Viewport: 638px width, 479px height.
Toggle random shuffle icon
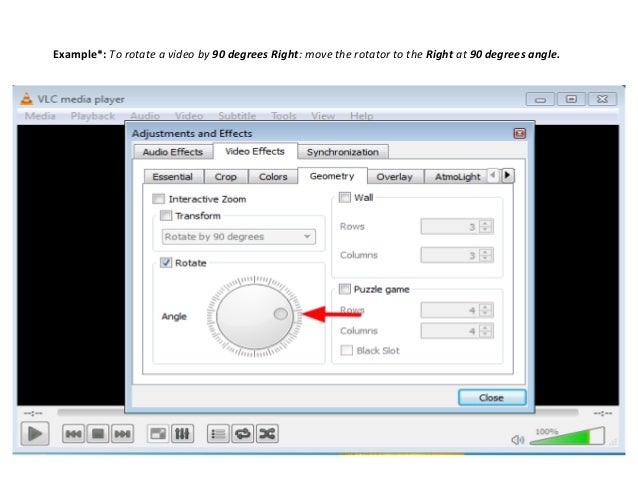(x=267, y=434)
